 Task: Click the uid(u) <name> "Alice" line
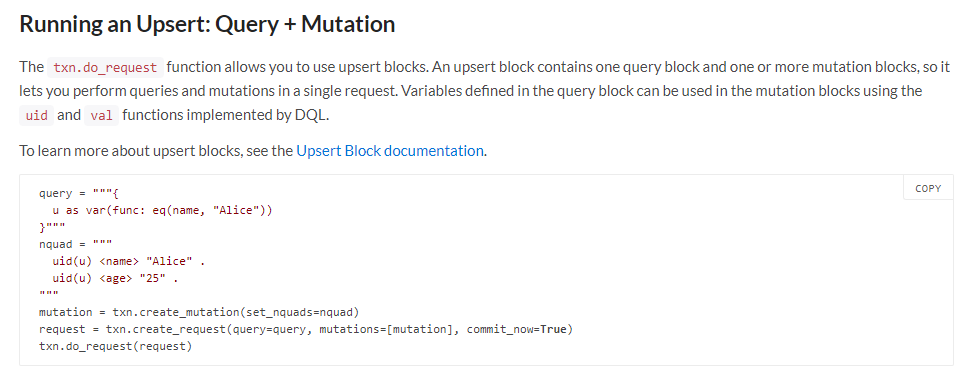pyautogui.click(x=129, y=262)
